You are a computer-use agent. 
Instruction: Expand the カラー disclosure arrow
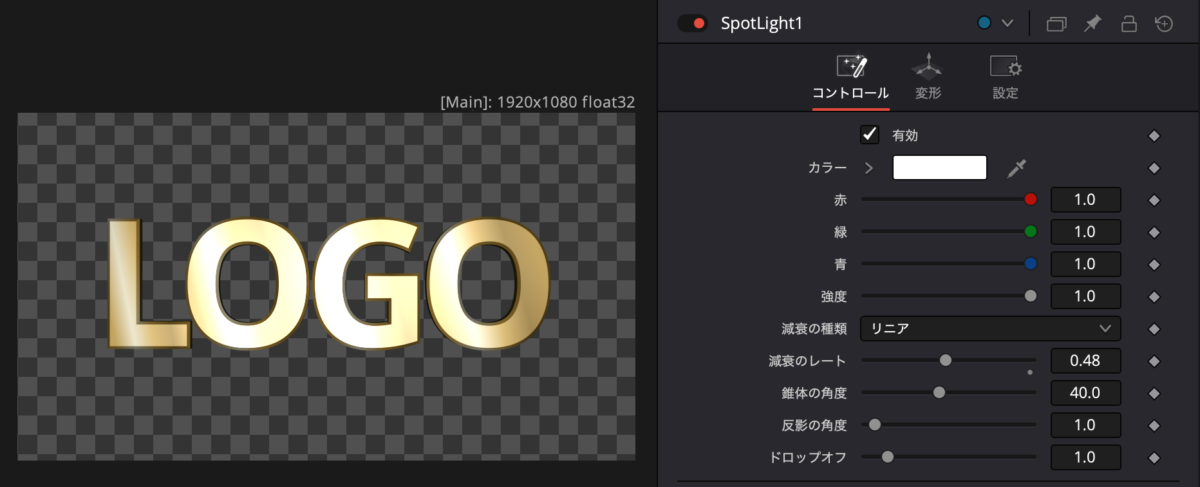(x=869, y=168)
